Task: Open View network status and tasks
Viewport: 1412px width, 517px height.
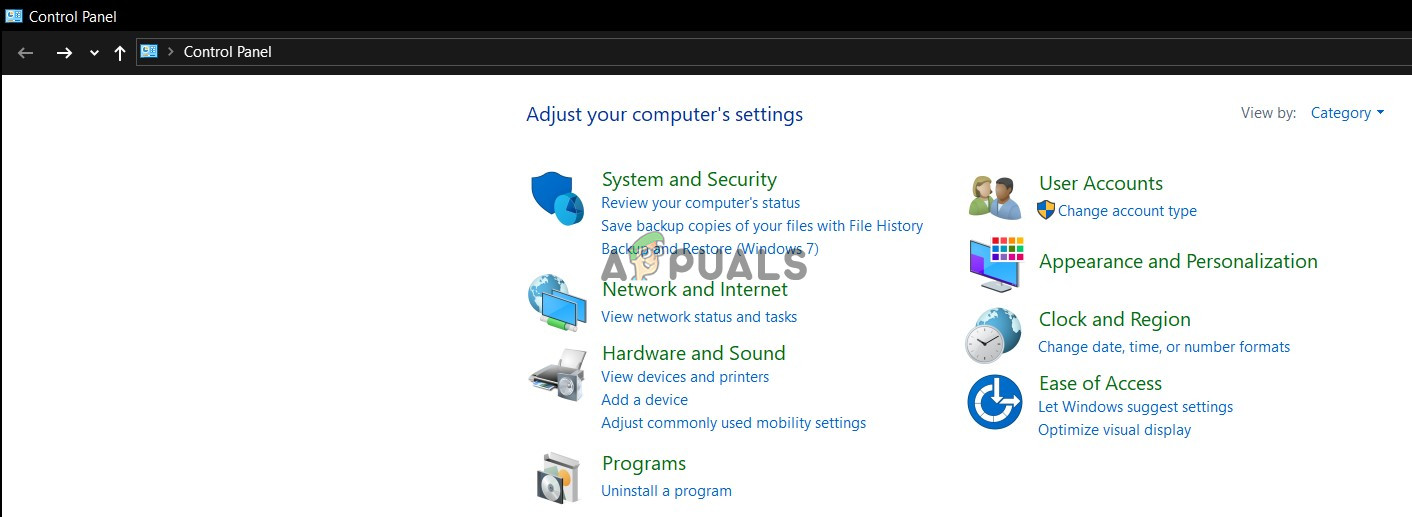Action: coord(699,317)
